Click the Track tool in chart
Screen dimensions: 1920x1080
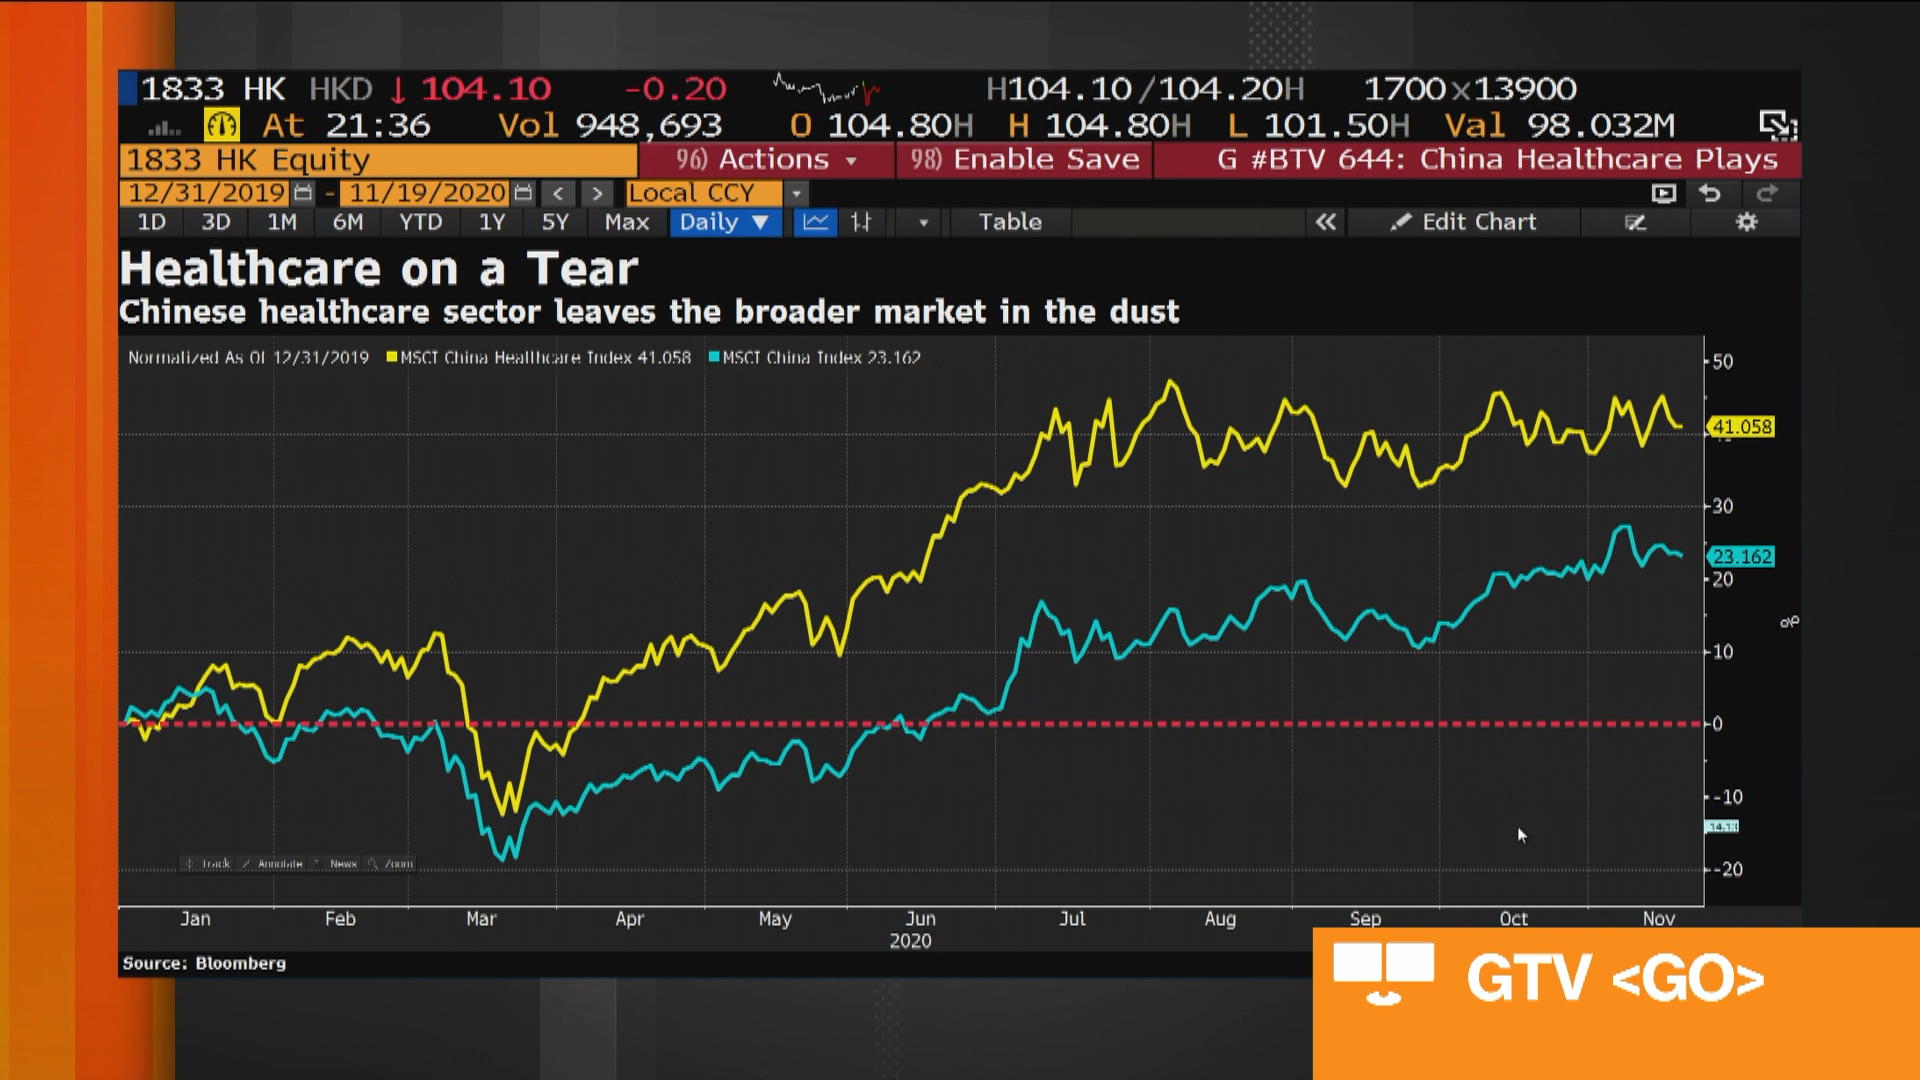pos(206,863)
